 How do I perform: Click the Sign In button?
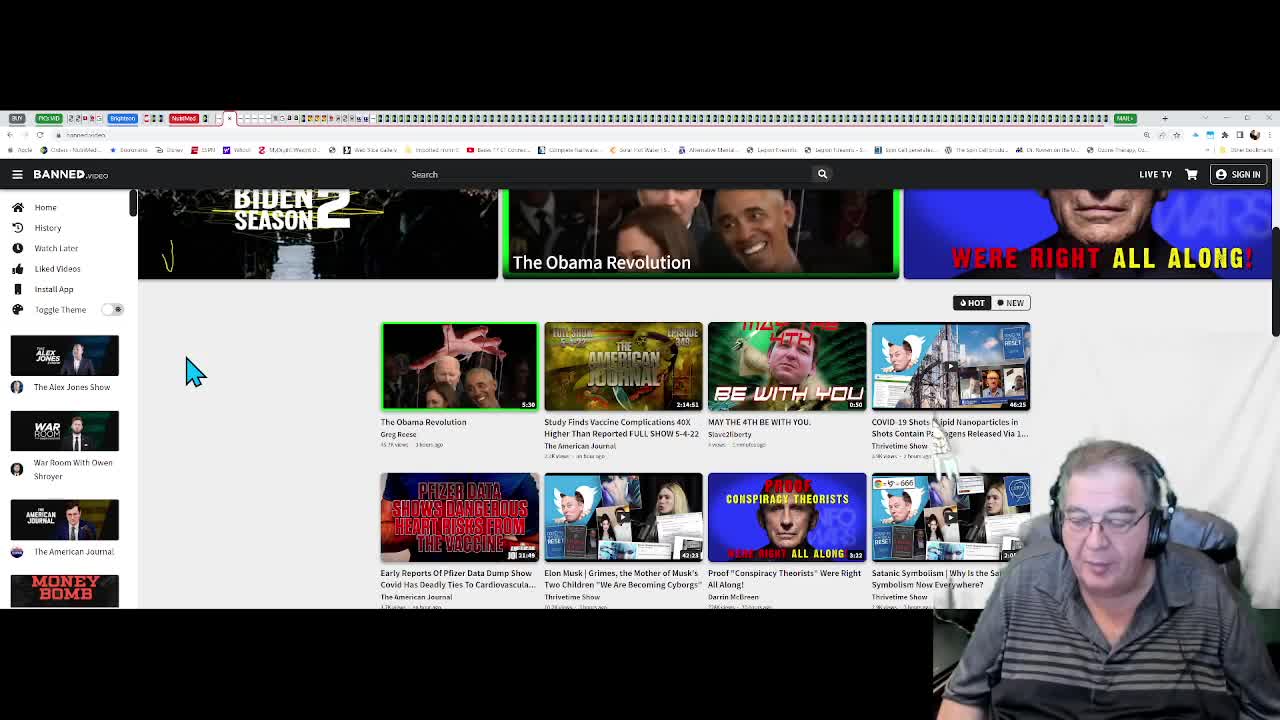pos(1238,174)
